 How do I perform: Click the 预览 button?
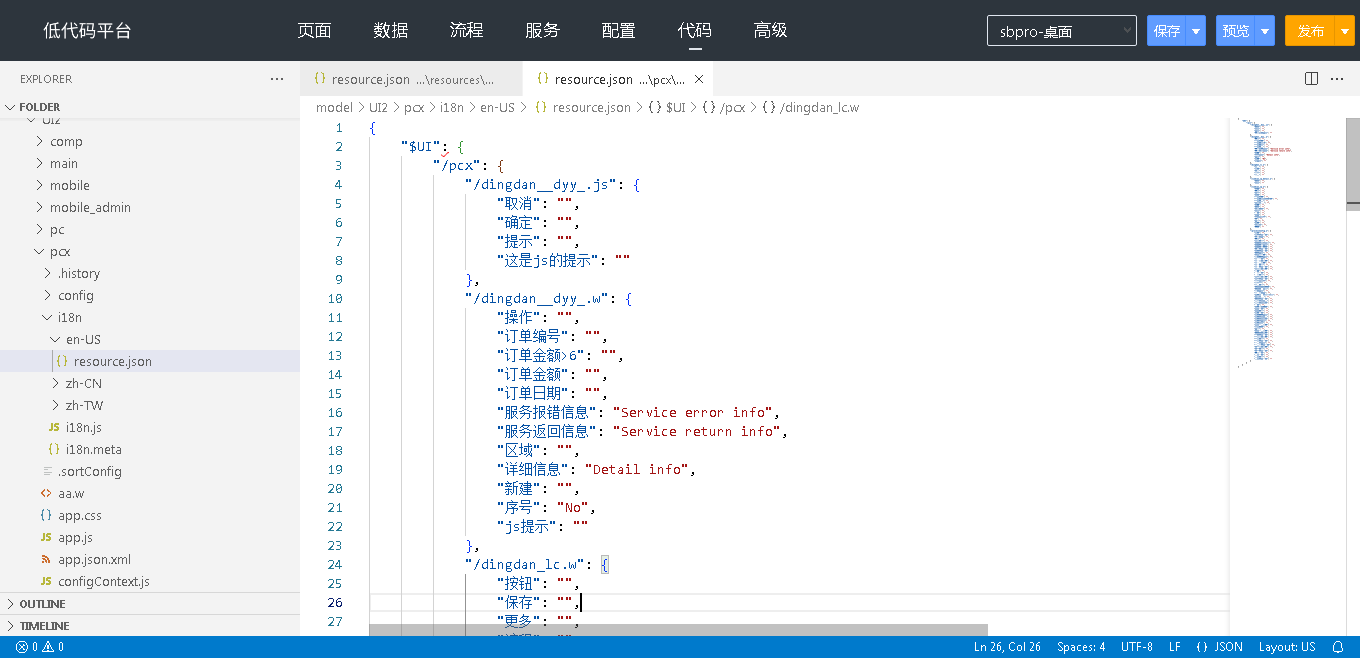pyautogui.click(x=1236, y=31)
